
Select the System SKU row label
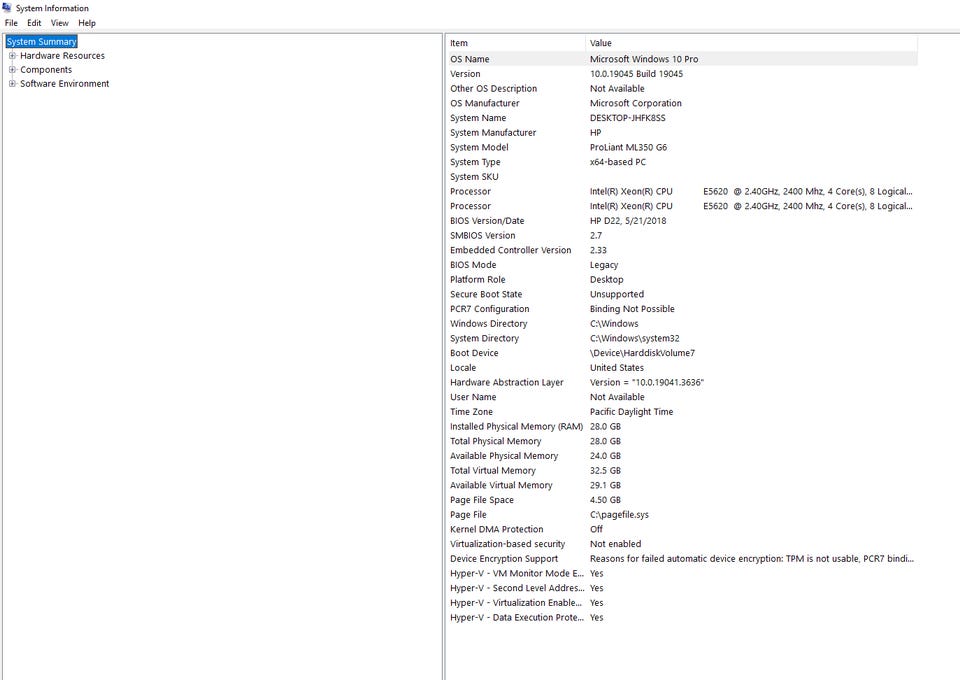(474, 177)
